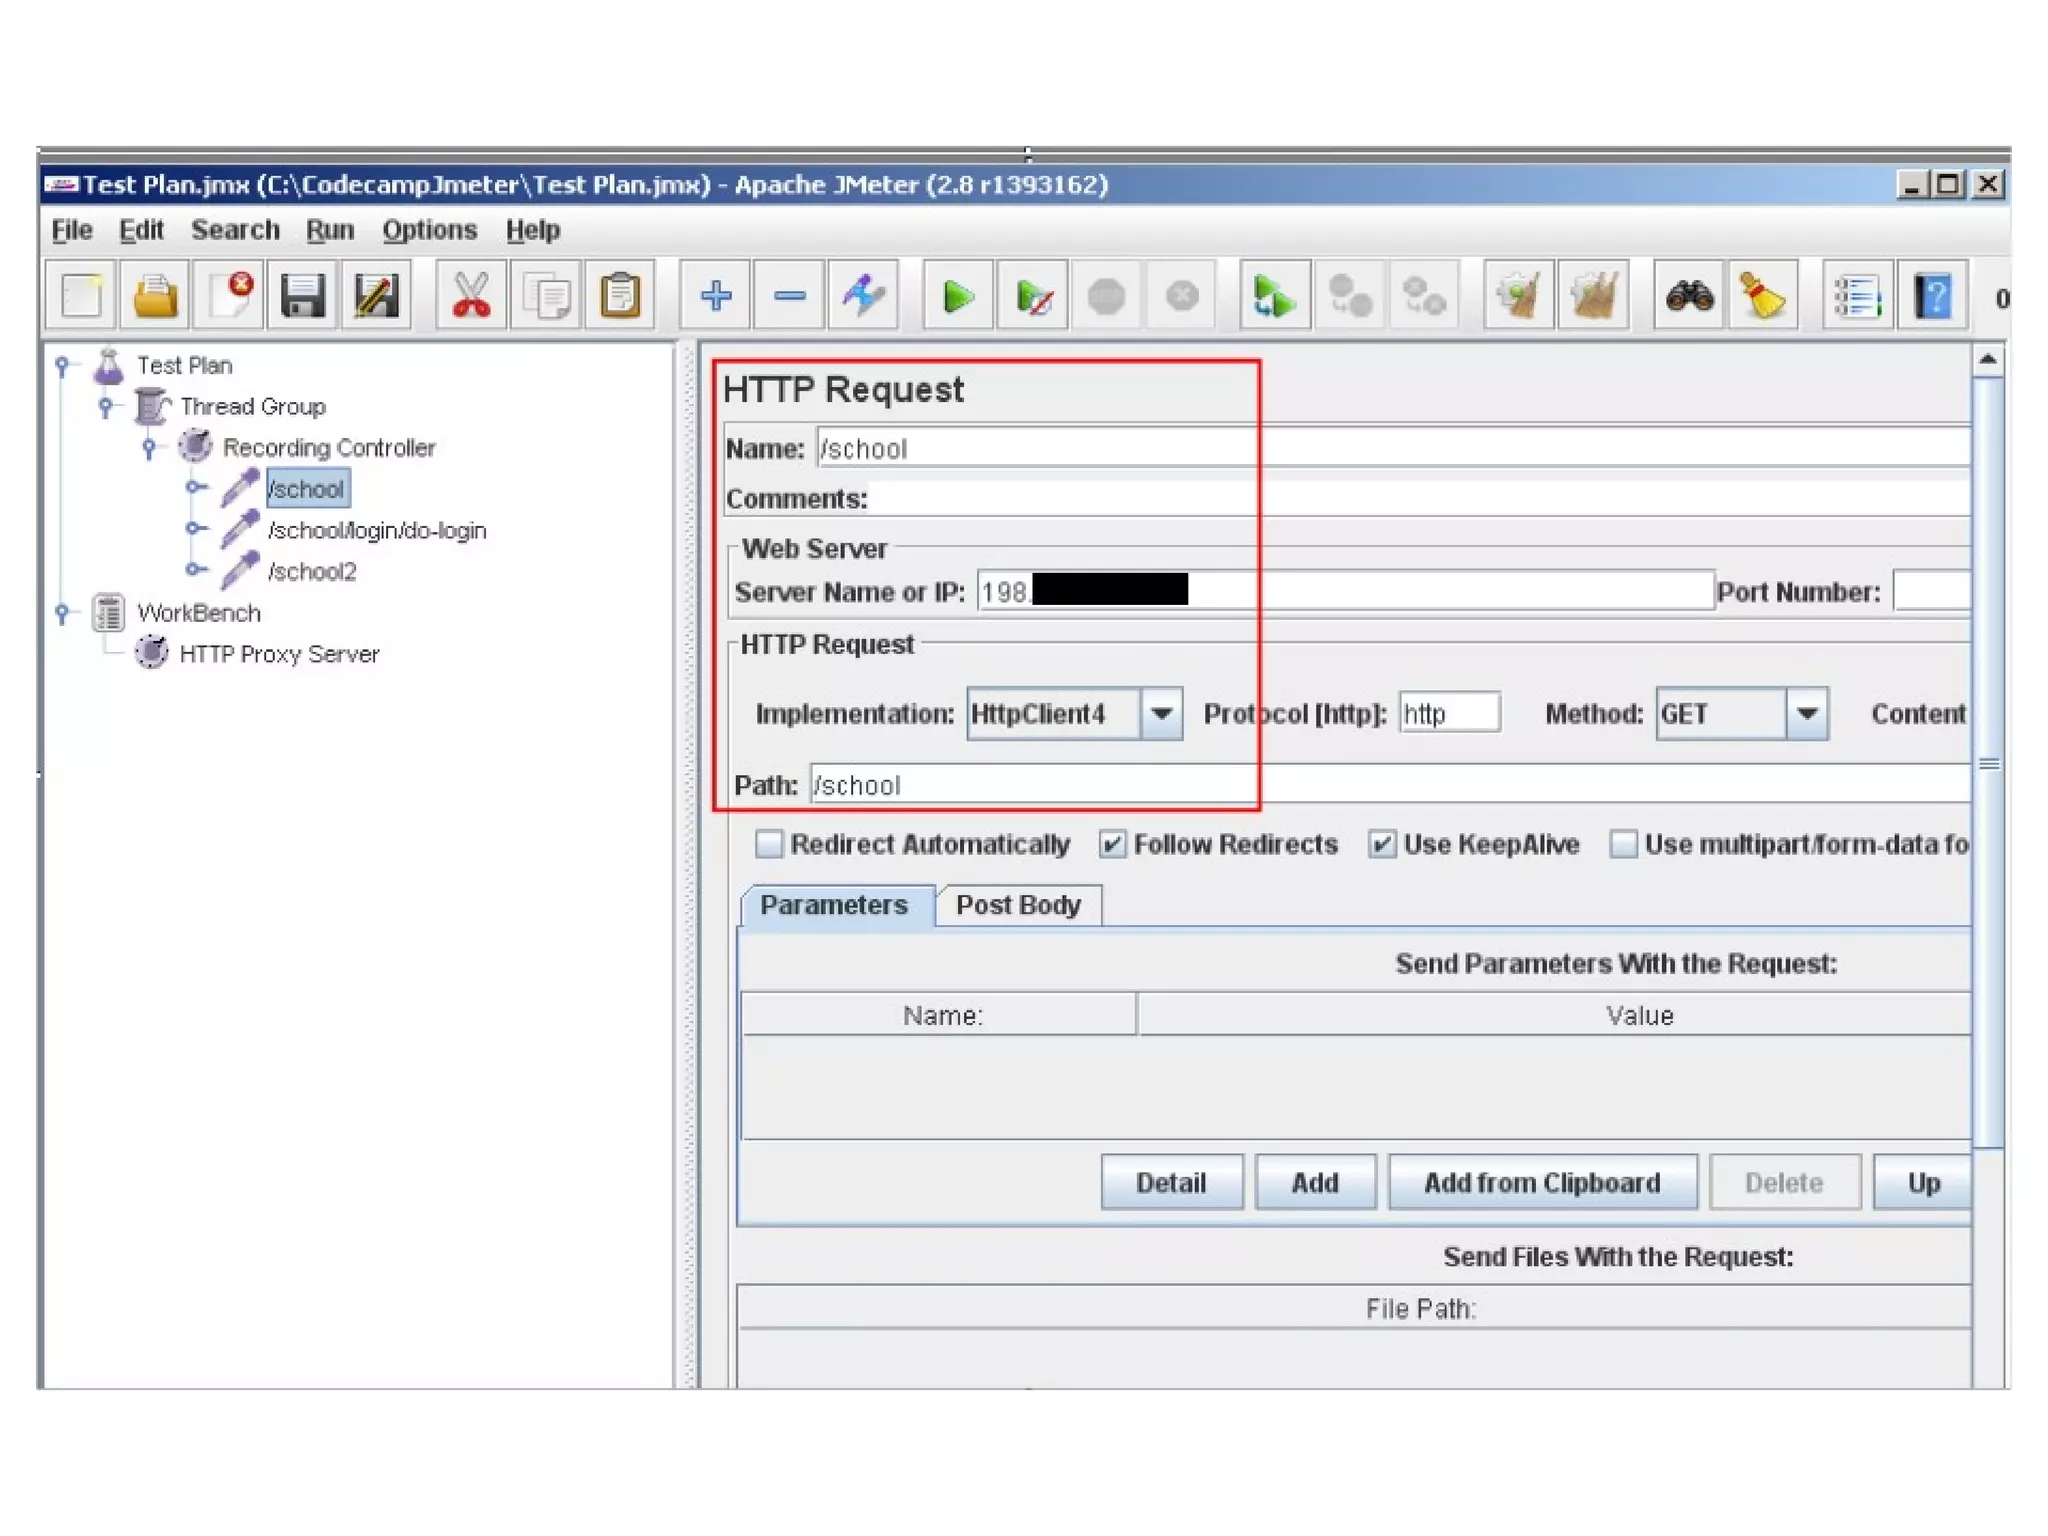Viewport: 2048px width, 1536px height.
Task: Uncheck the Follow Redirects checkbox
Action: (x=1112, y=845)
